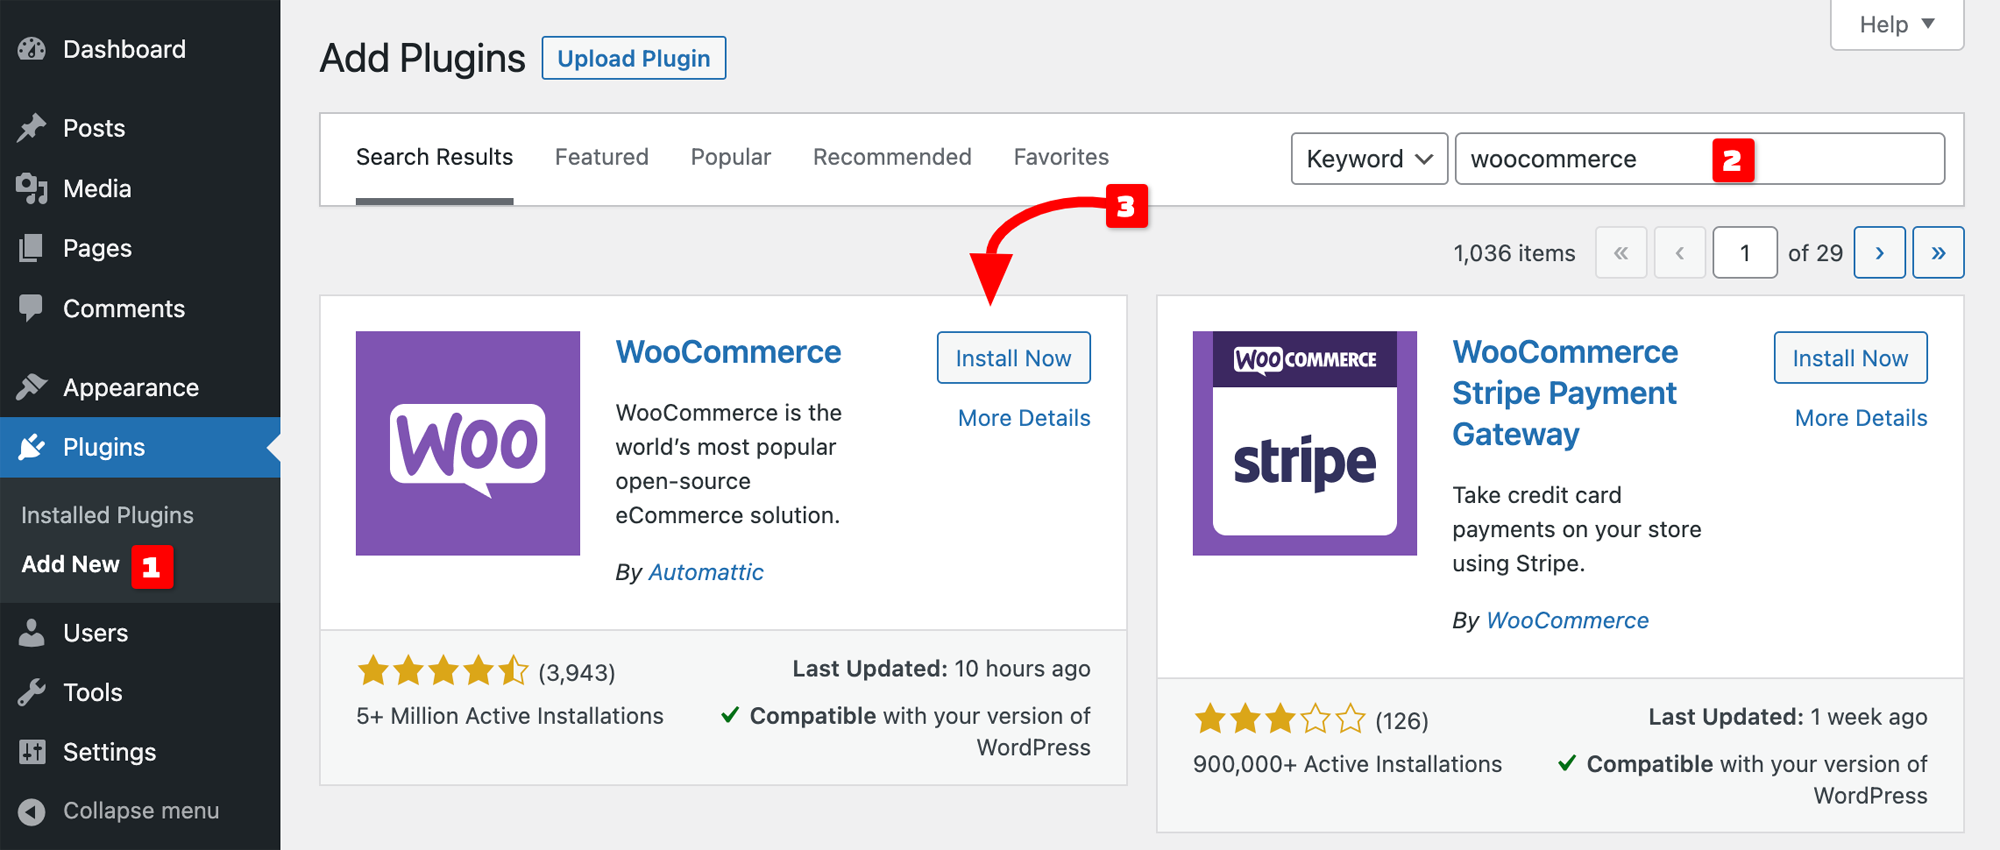Click the WooCommerce purple logo thumbnail
This screenshot has height=850, width=2000.
[x=468, y=443]
